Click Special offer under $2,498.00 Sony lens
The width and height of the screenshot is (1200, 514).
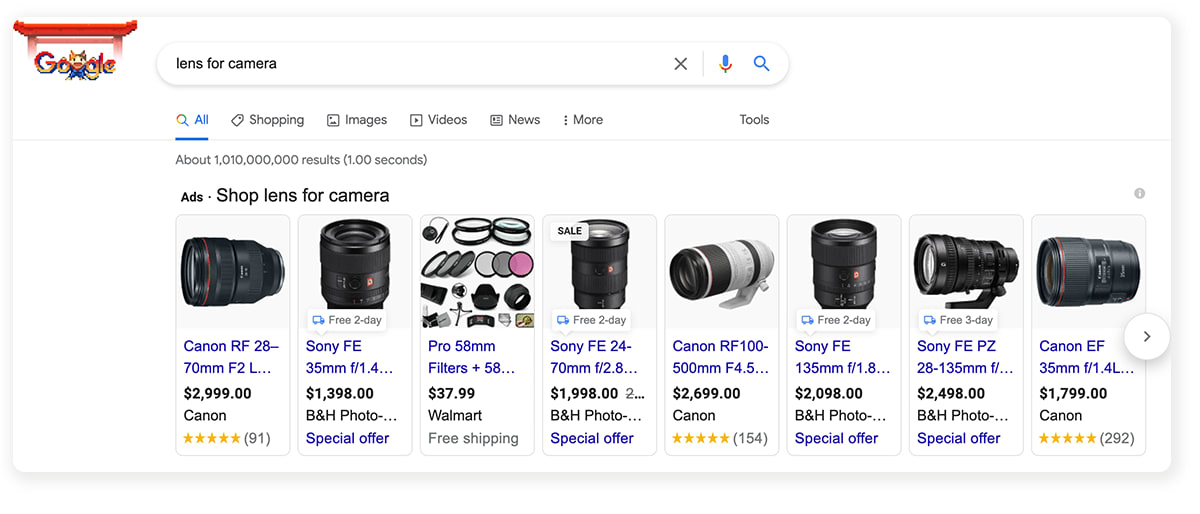(x=958, y=438)
